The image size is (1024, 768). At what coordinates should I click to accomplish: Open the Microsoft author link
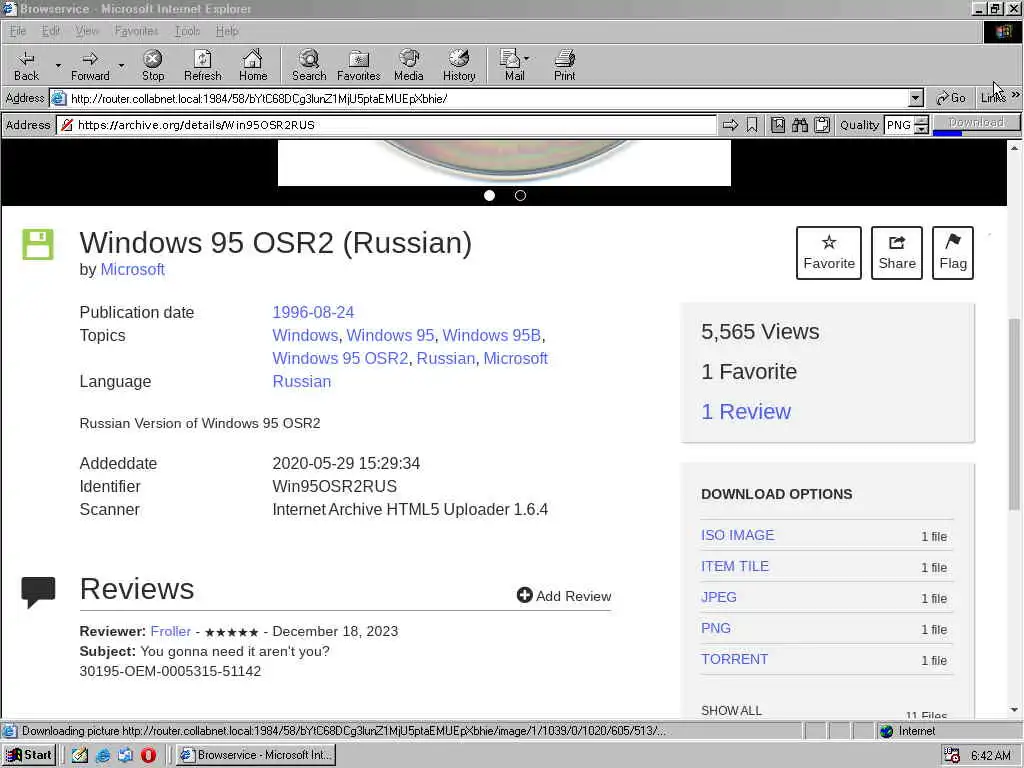click(x=133, y=269)
